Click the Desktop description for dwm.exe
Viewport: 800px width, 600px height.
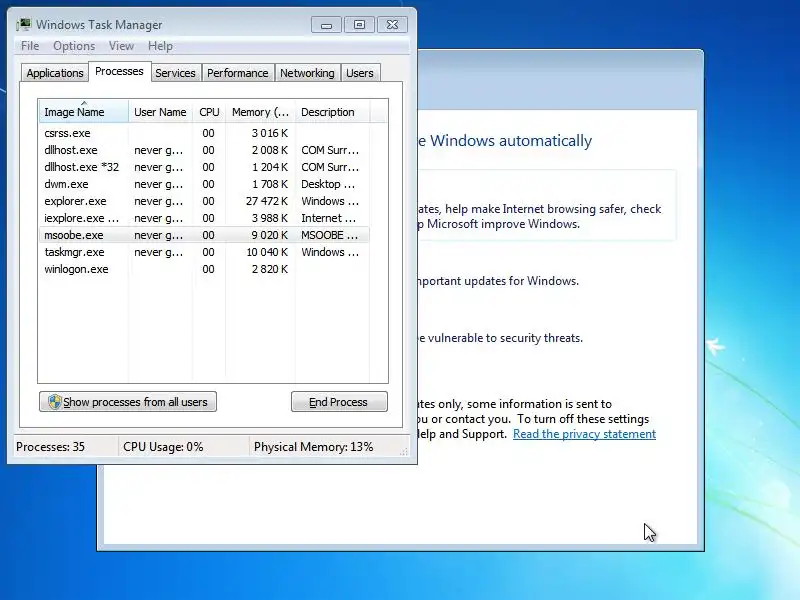[328, 184]
